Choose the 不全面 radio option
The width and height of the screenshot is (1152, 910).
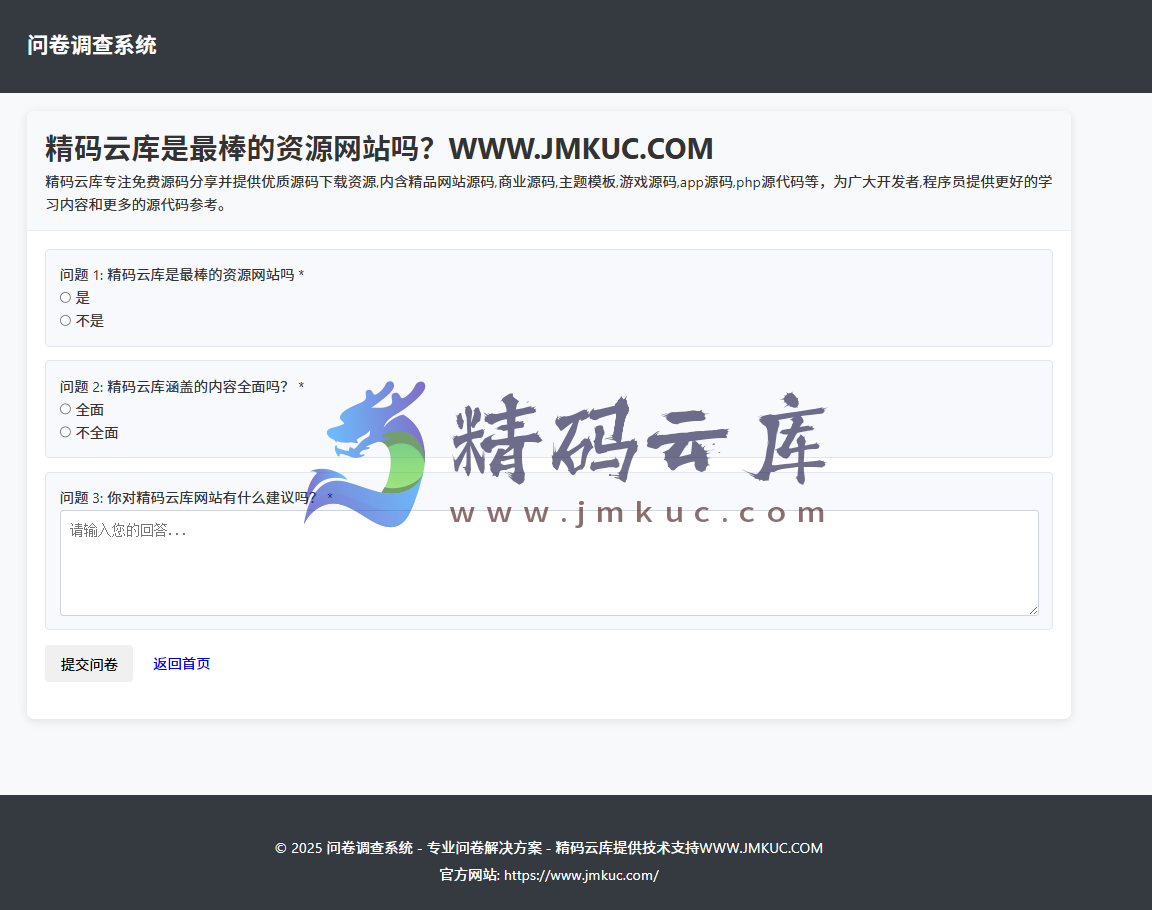pyautogui.click(x=65, y=432)
